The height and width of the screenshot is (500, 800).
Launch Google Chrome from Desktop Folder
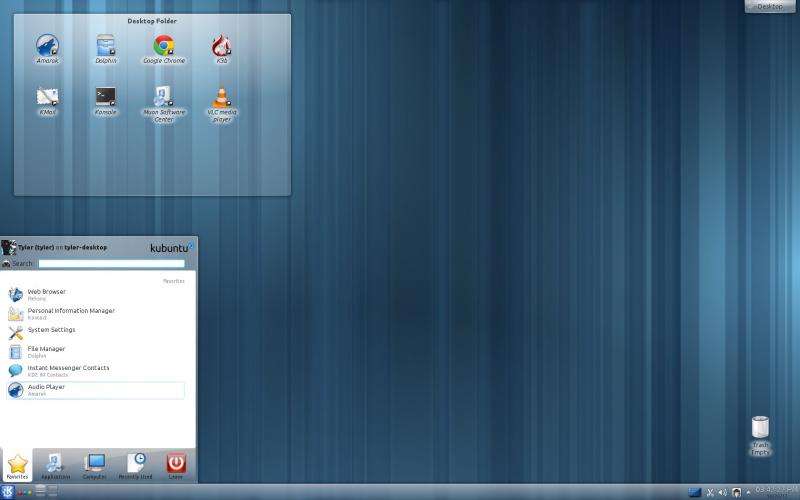tap(164, 48)
